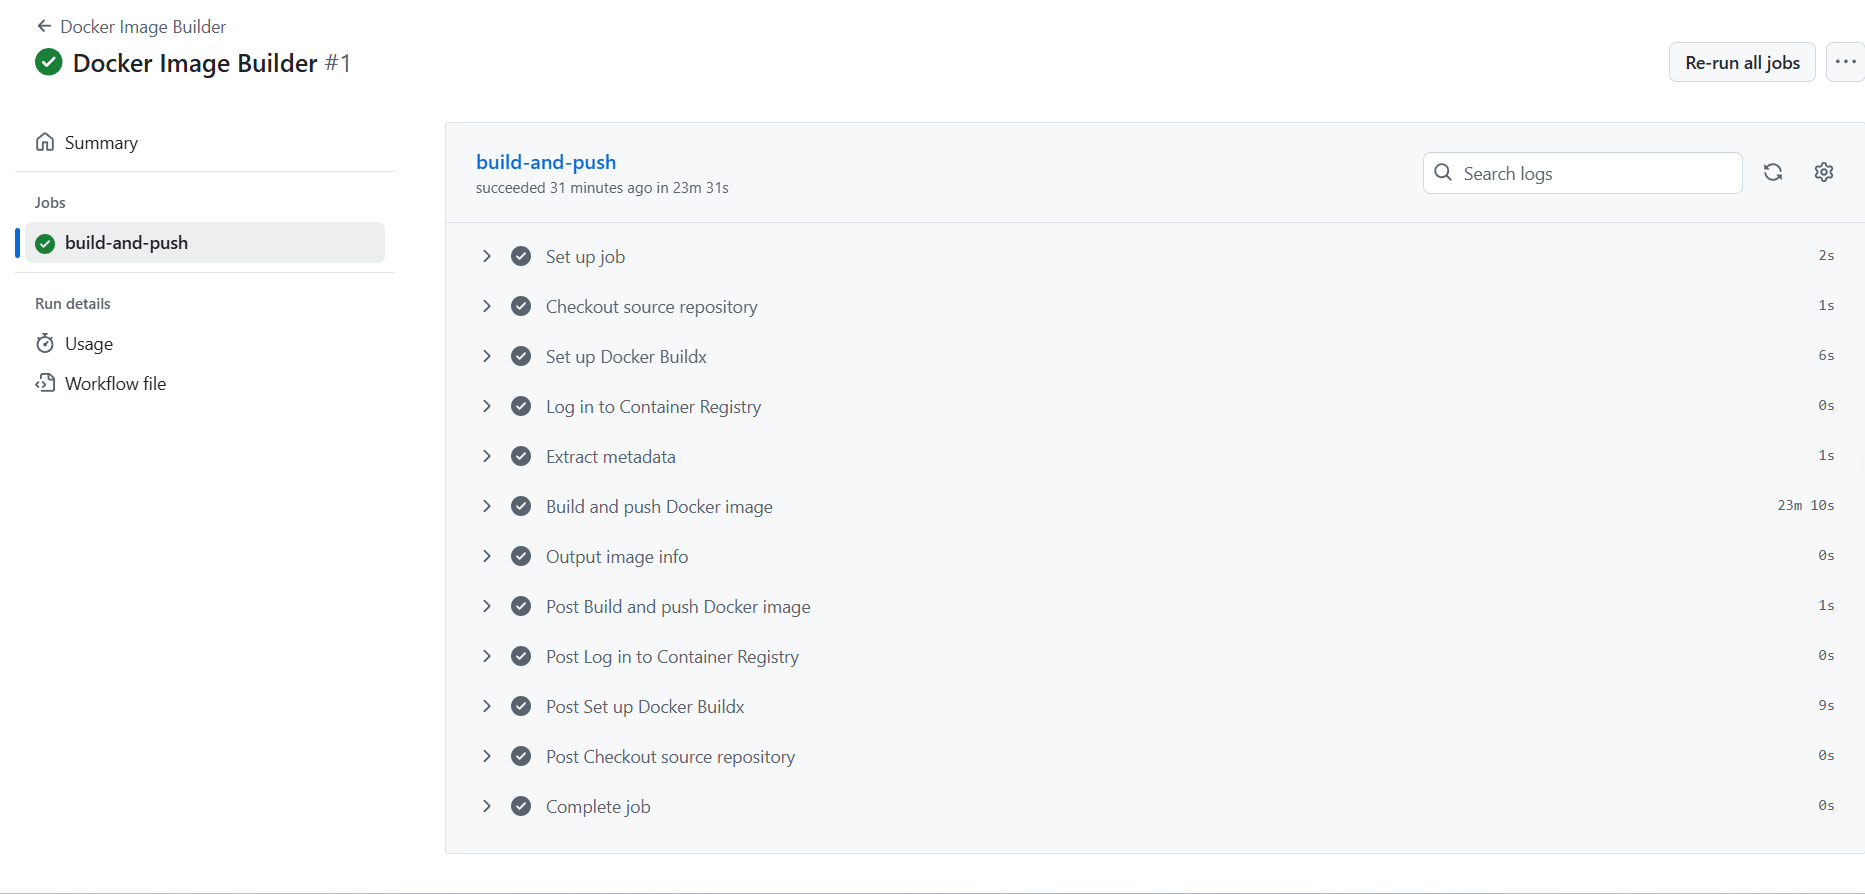Open the log settings gear
This screenshot has width=1865, height=894.
coord(1824,172)
